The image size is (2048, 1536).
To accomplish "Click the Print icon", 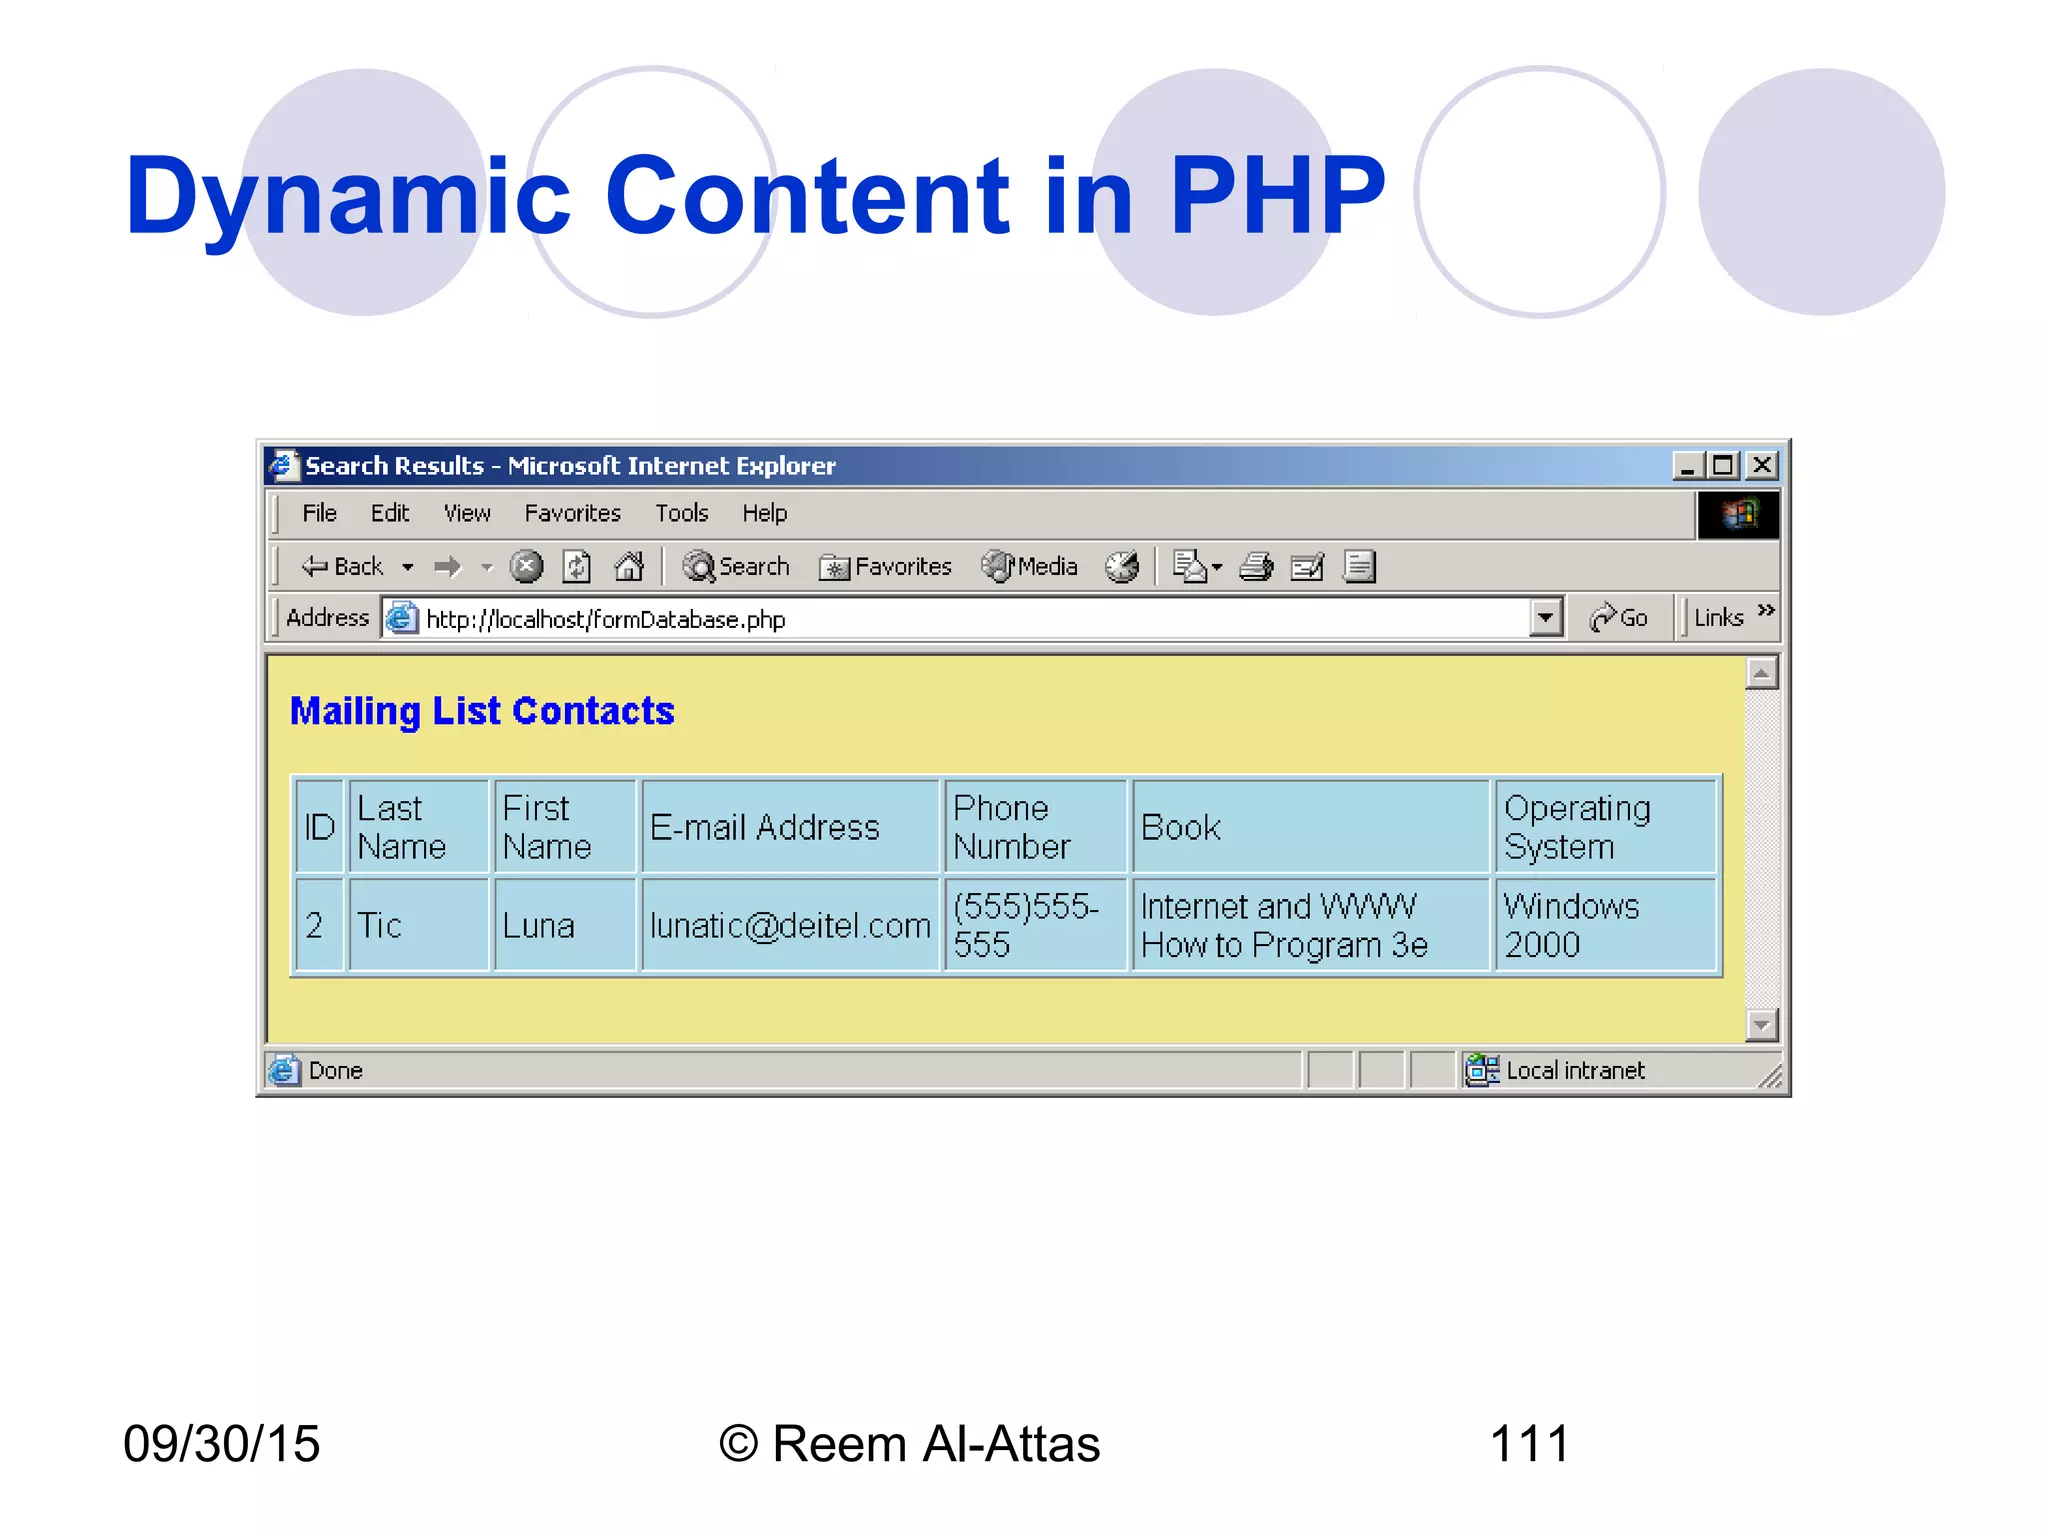I will click(x=1256, y=567).
